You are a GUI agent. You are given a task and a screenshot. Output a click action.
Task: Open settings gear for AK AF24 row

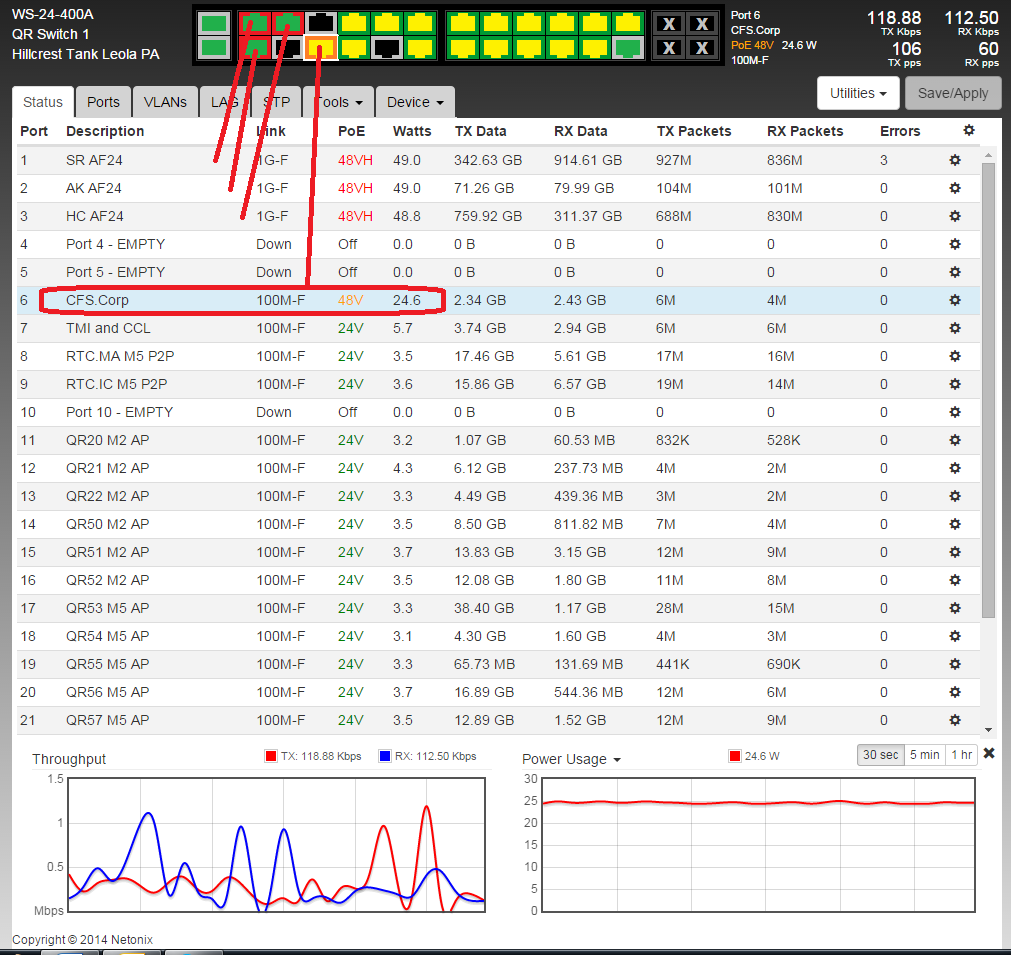point(955,188)
